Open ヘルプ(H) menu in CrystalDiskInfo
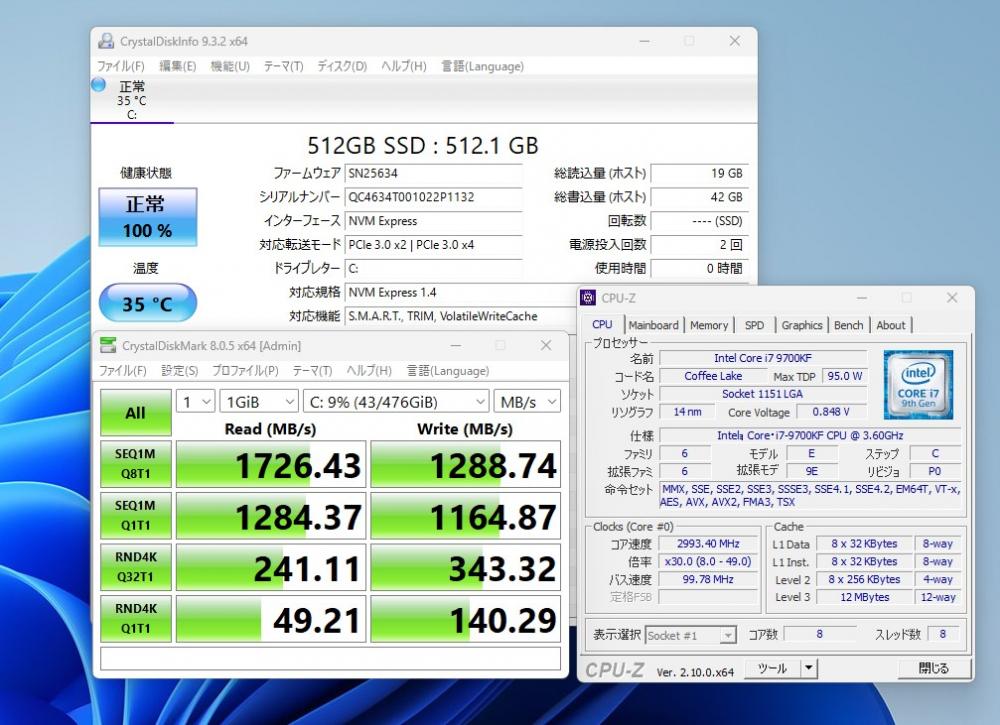This screenshot has width=1000, height=725. pos(404,66)
